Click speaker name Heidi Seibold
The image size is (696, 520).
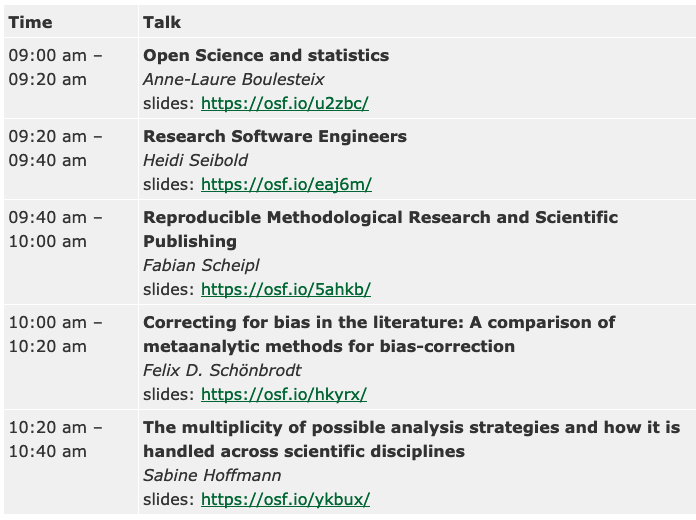click(196, 160)
